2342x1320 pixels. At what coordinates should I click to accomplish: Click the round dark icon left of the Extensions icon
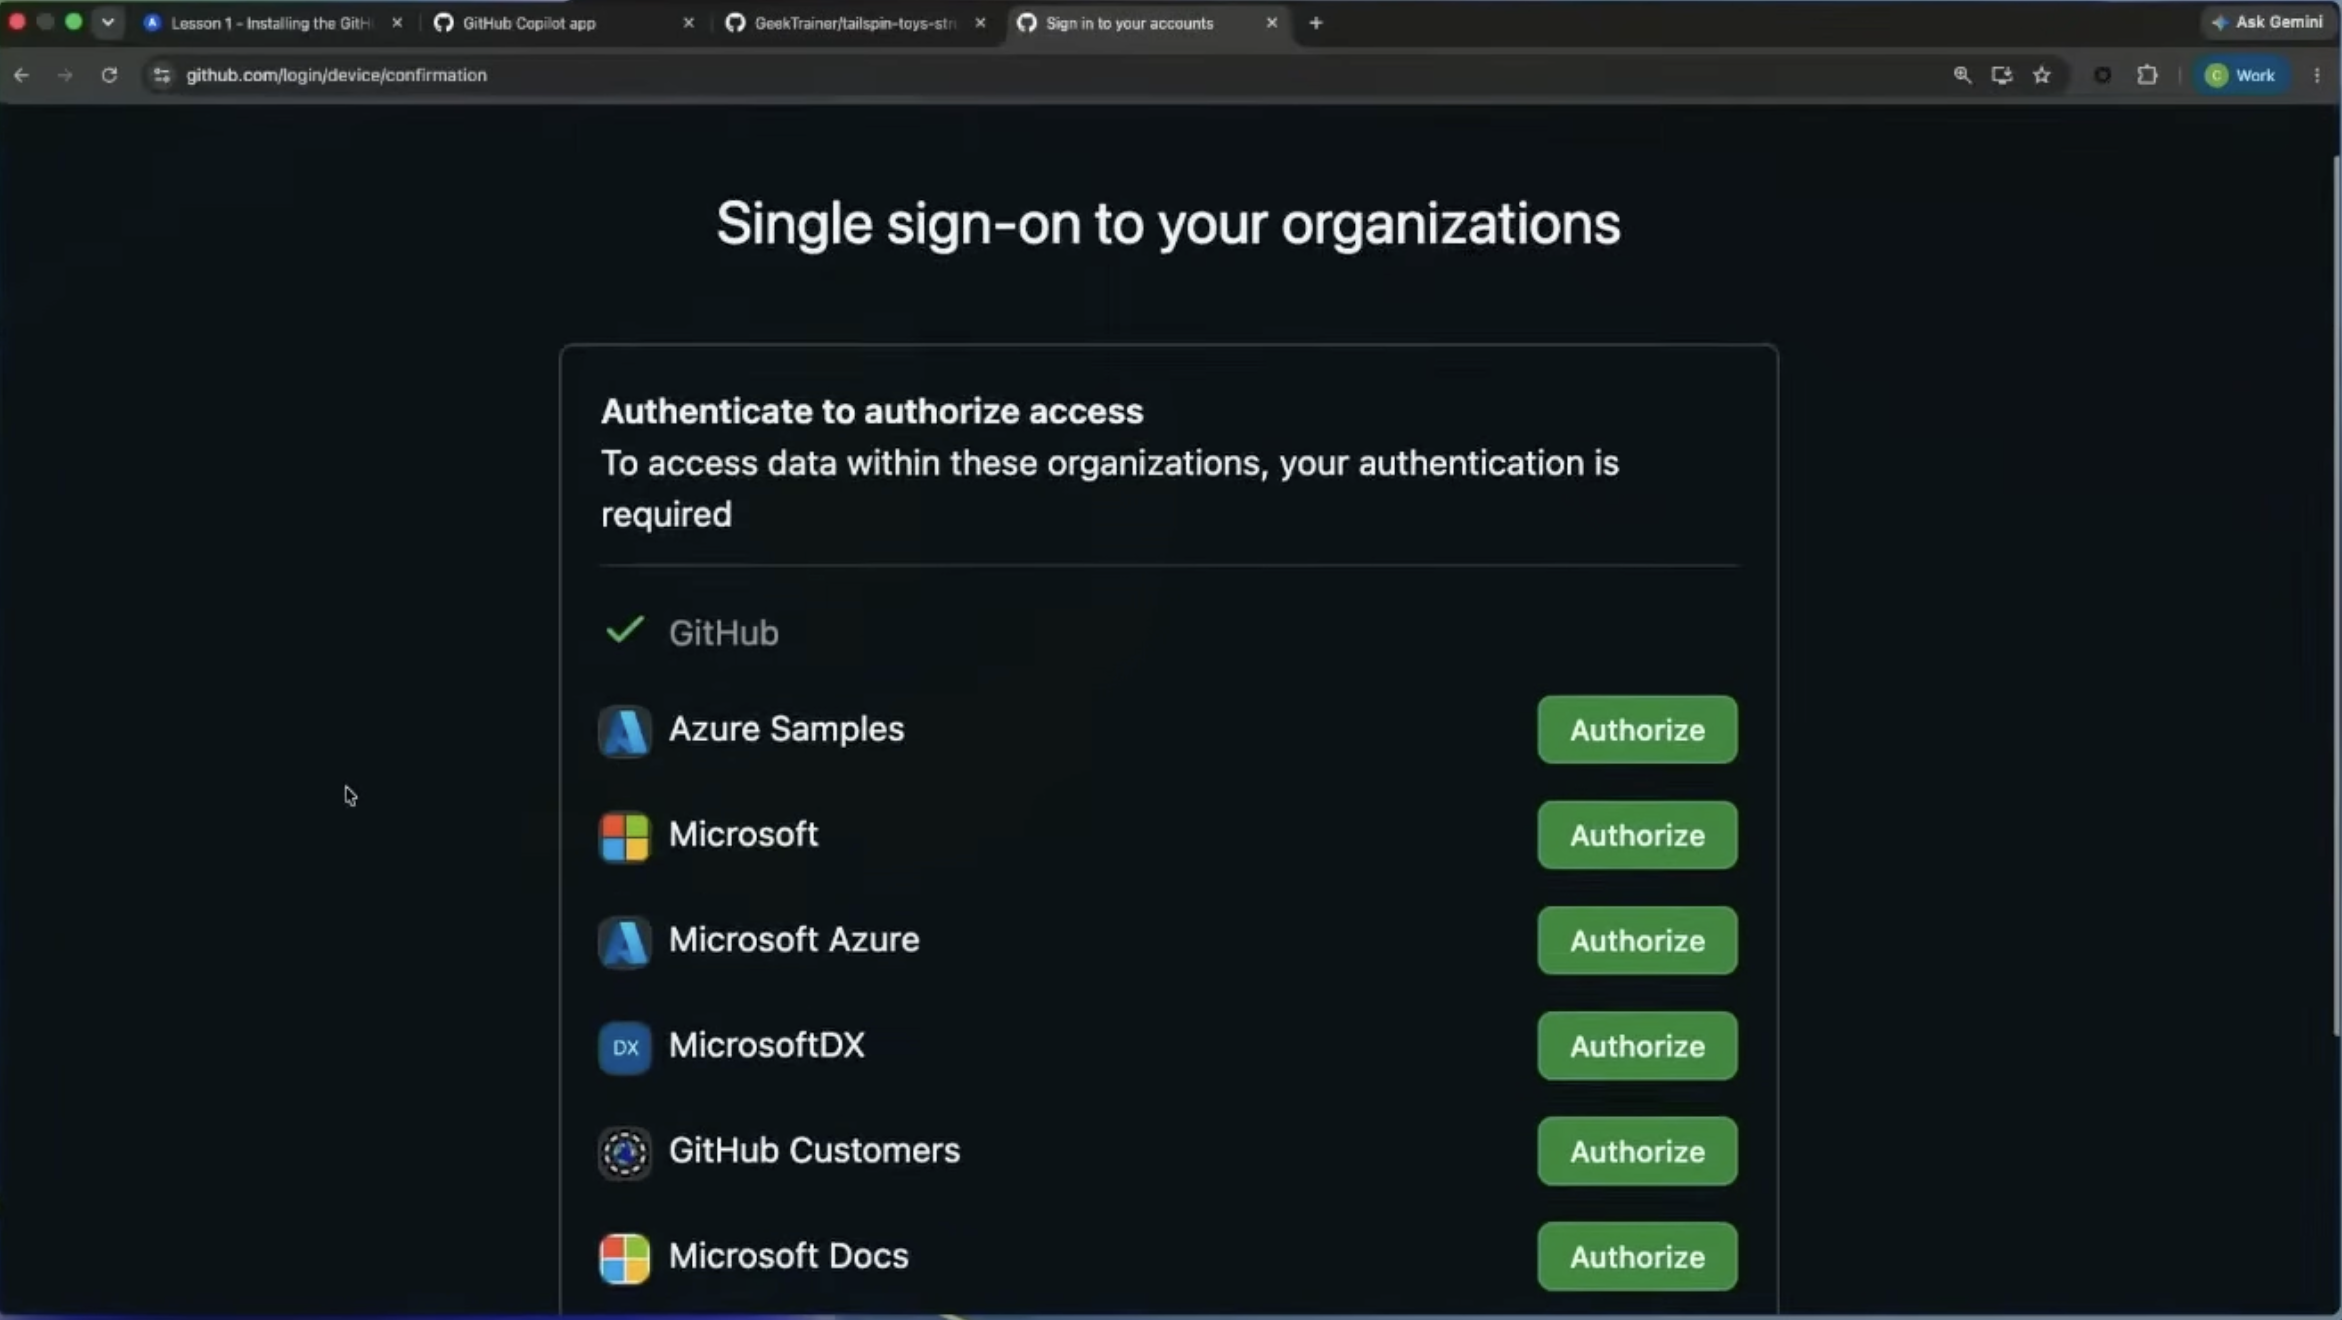click(x=2103, y=75)
